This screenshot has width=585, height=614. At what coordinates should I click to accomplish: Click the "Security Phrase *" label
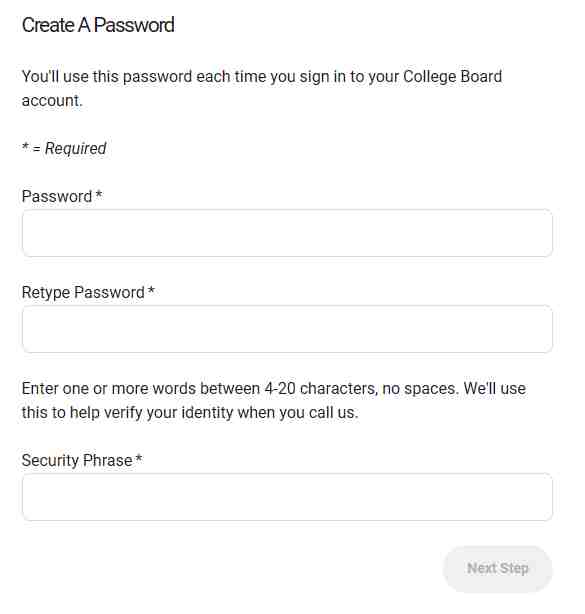coord(82,460)
